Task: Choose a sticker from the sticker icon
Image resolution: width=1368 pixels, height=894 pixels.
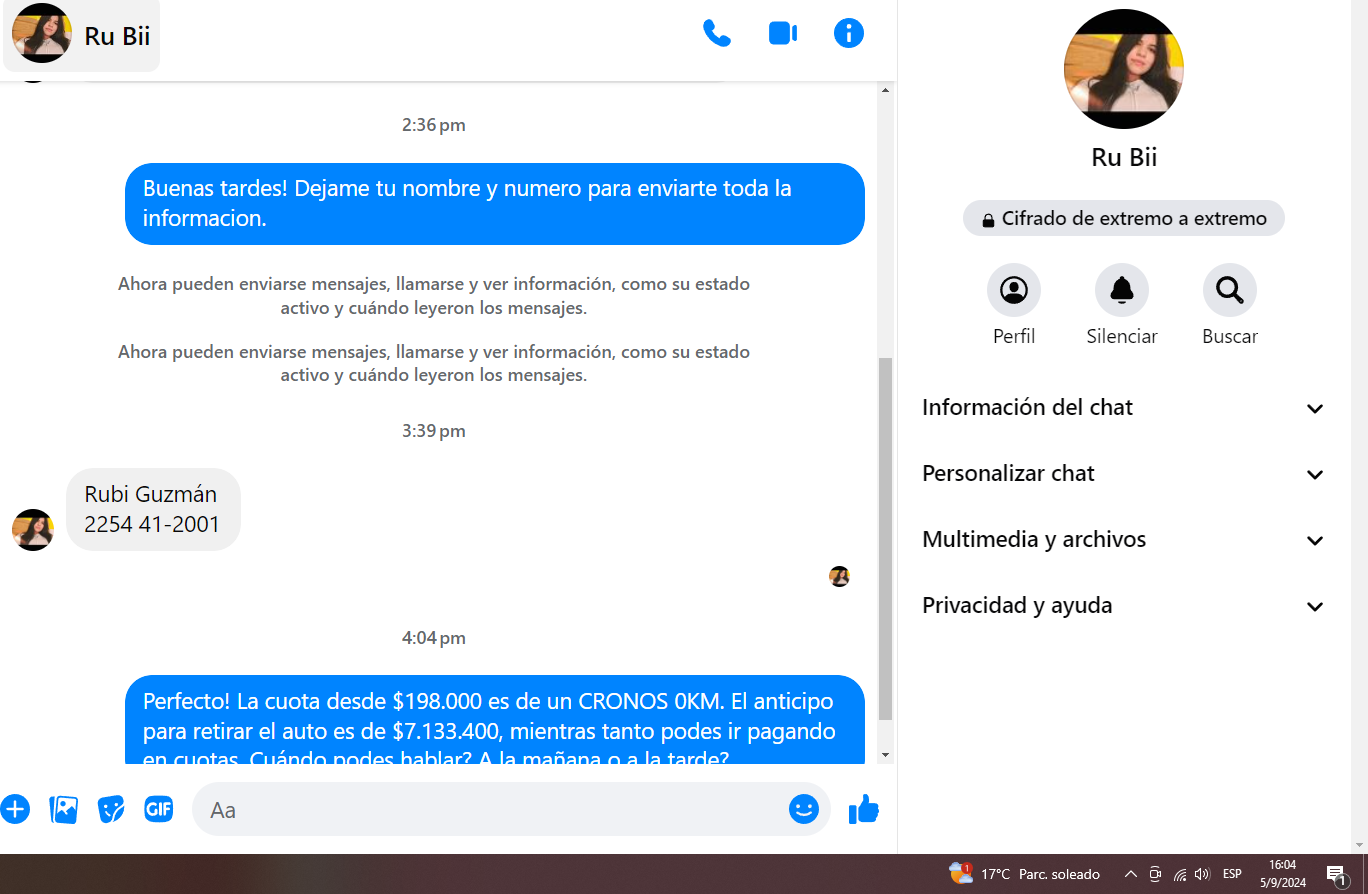Action: pos(111,809)
